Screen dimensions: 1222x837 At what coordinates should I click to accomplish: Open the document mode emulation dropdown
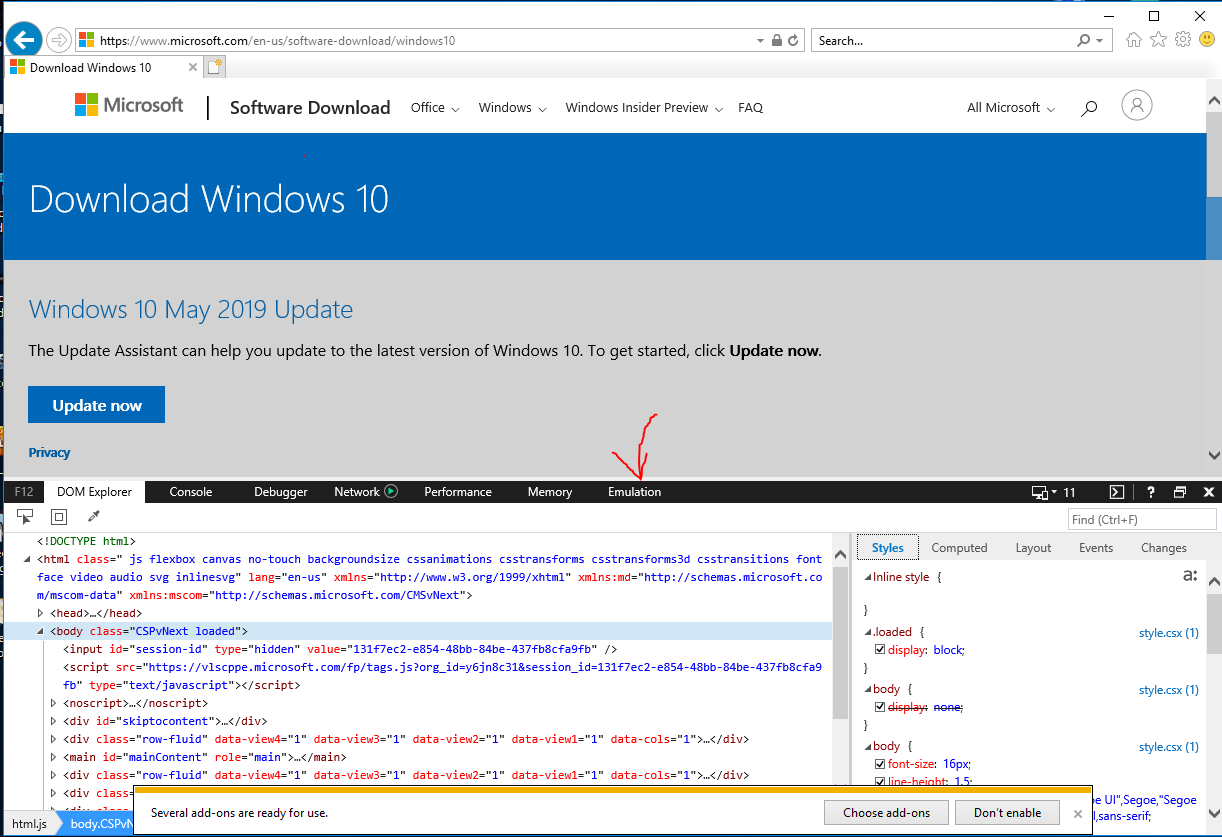click(x=1054, y=492)
